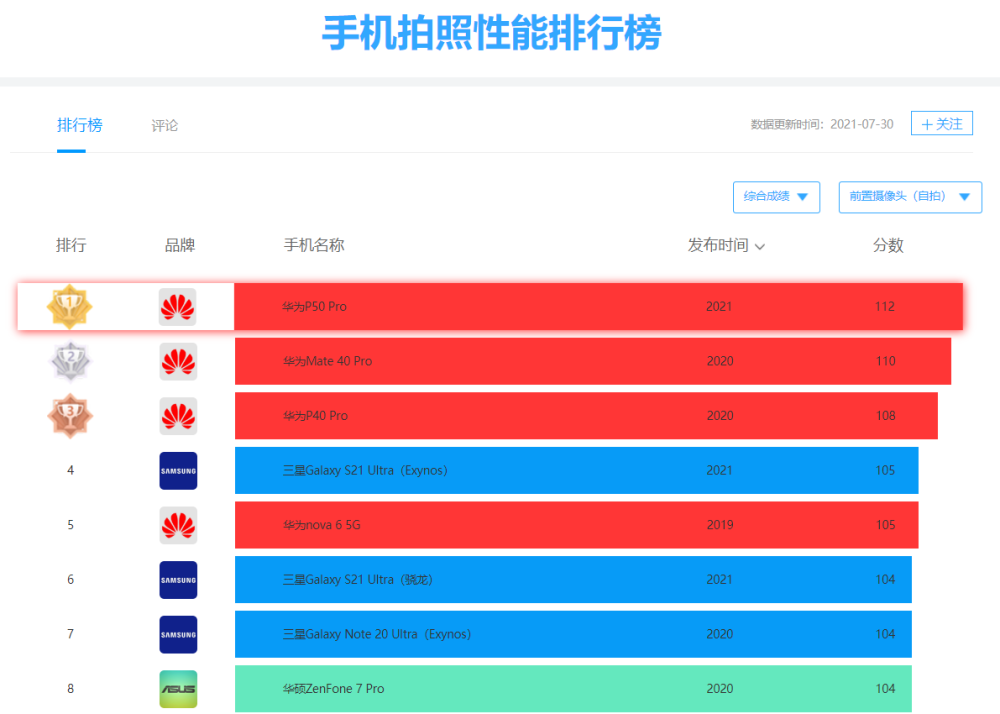The width and height of the screenshot is (1000, 714).
Task: Switch to the 评论 tab
Action: coord(165,126)
